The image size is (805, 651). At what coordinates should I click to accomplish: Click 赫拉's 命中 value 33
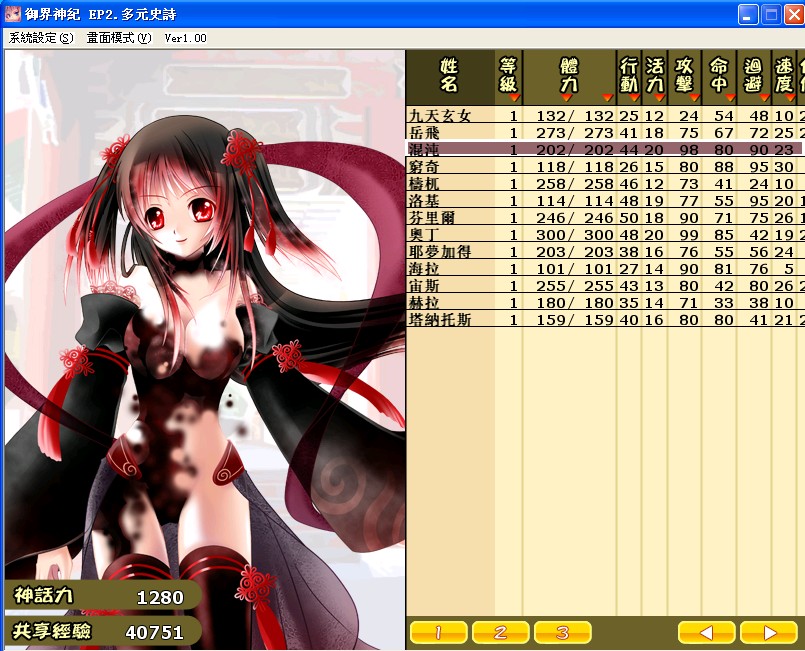click(x=723, y=303)
